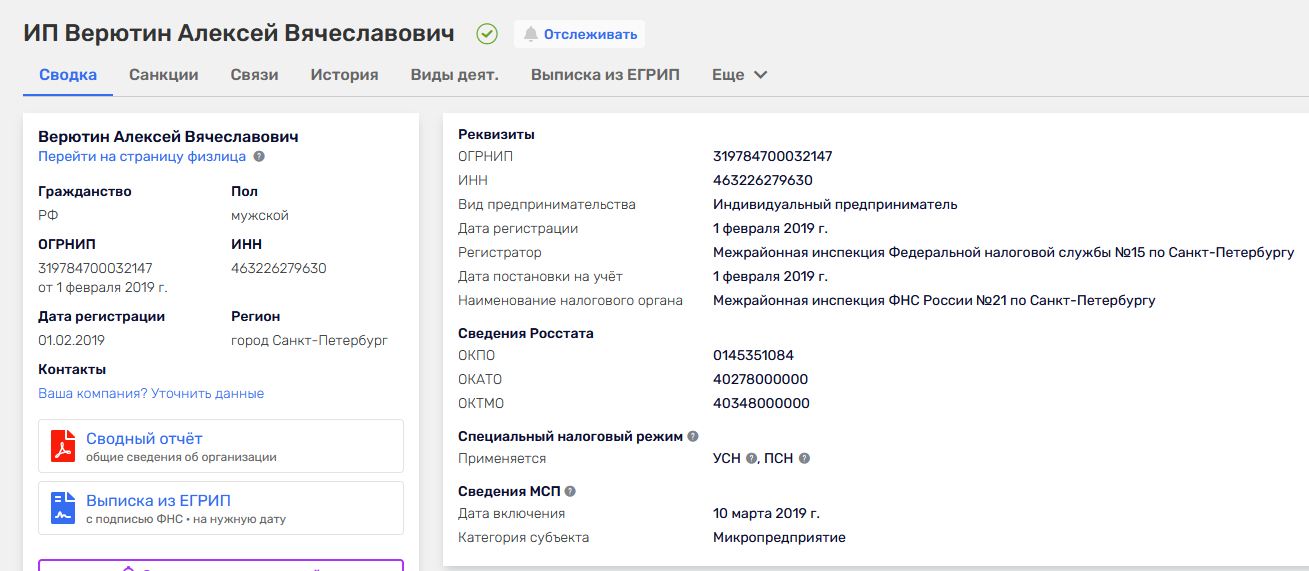This screenshot has height=571, width=1309.
Task: Click help icon next to Специальный налоговый режим
Action: pyautogui.click(x=693, y=437)
